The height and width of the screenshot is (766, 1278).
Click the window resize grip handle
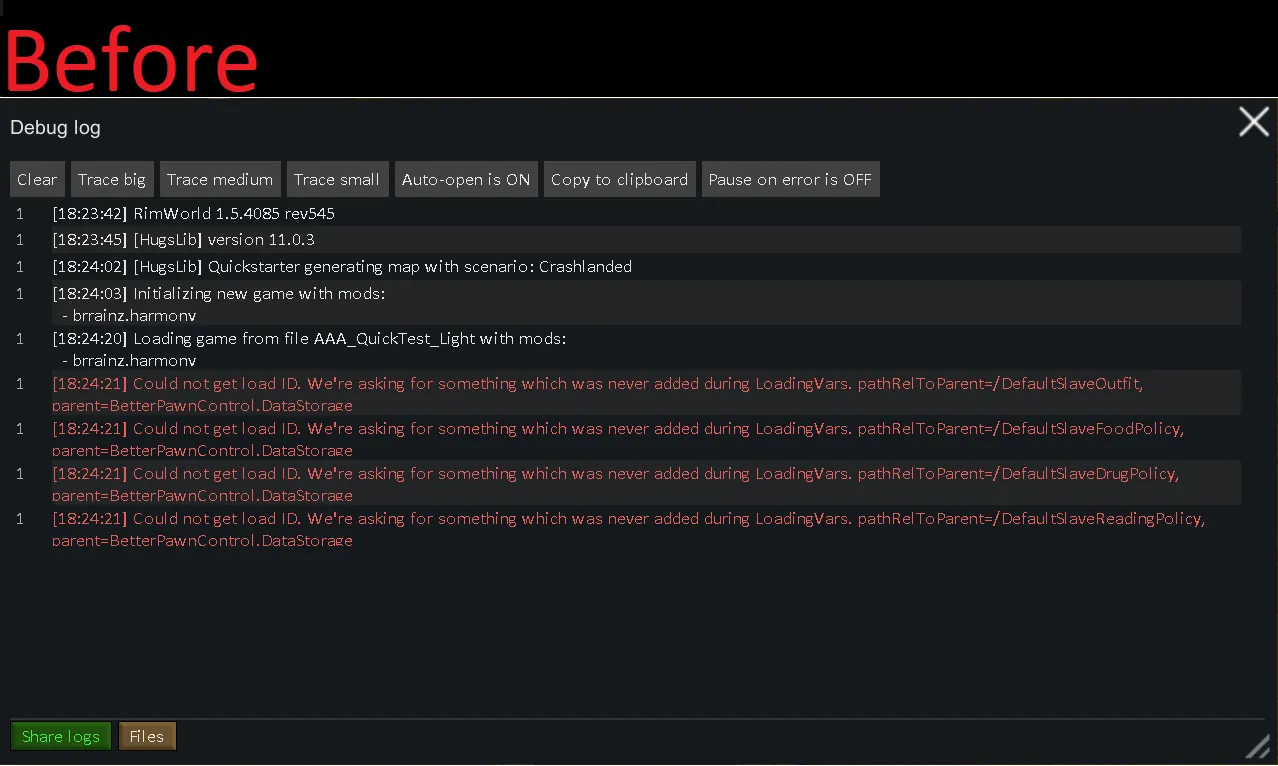(1257, 746)
